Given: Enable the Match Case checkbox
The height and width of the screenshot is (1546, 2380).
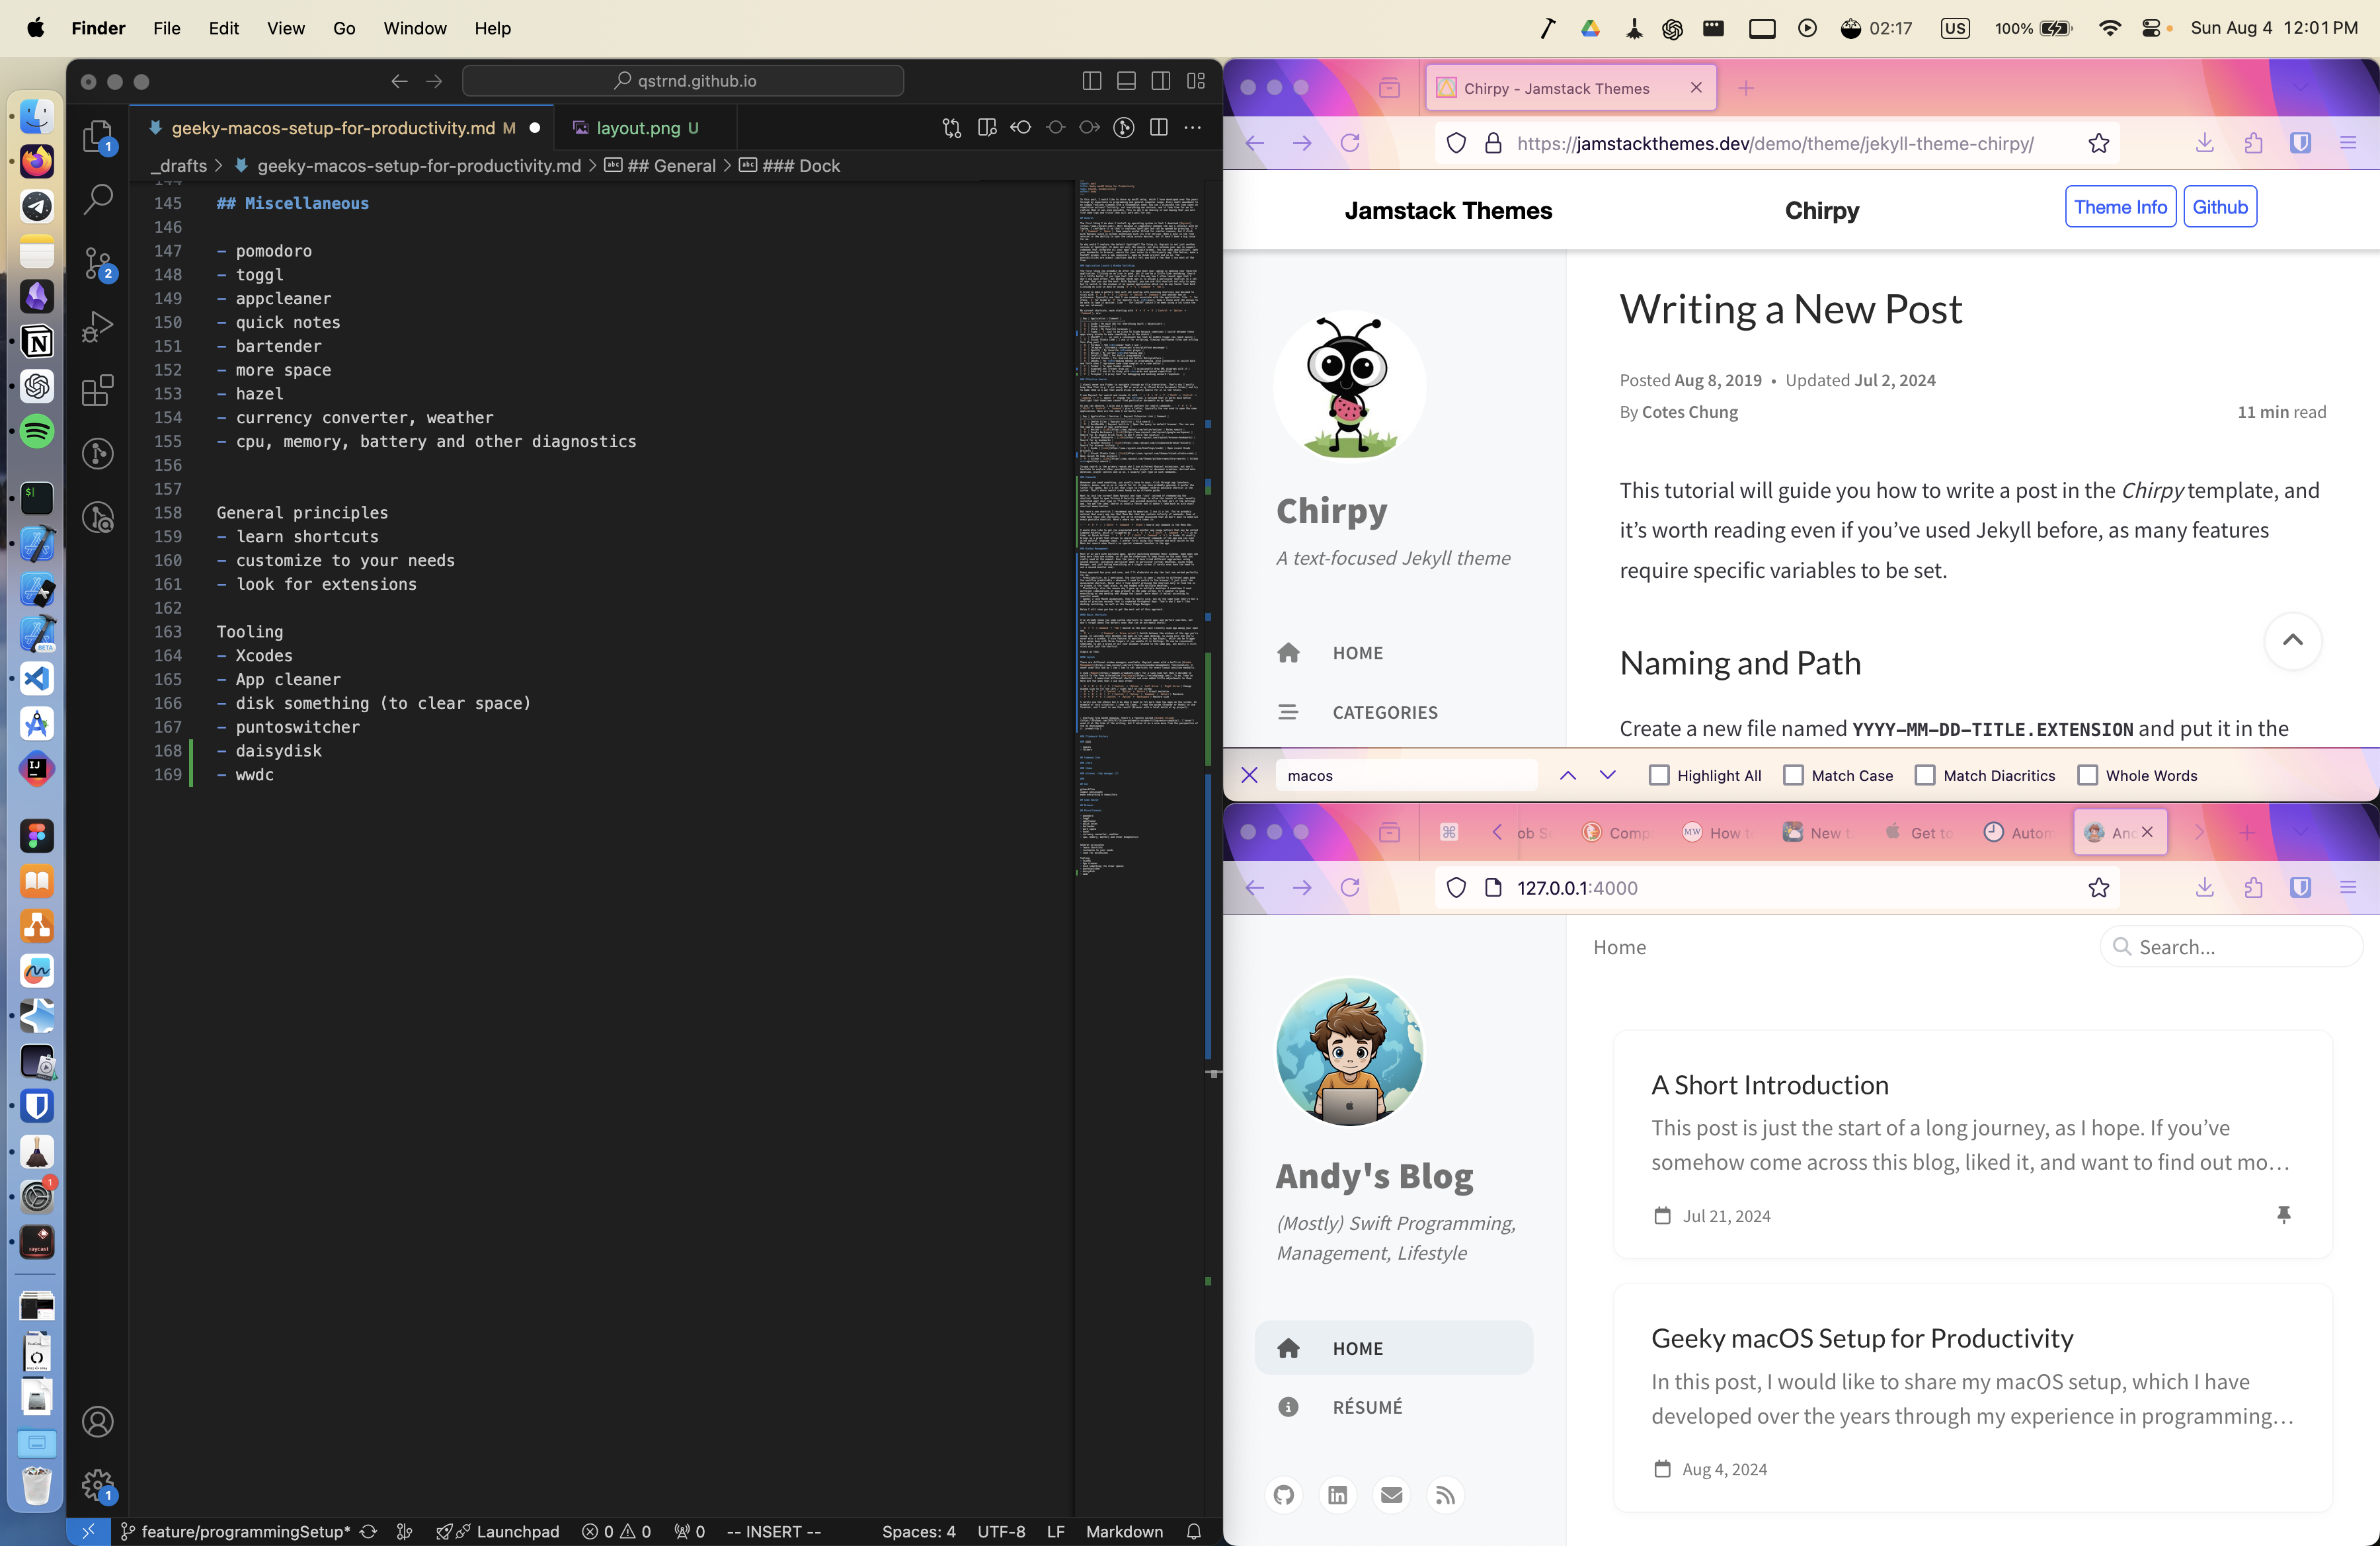Looking at the screenshot, I should pyautogui.click(x=1793, y=775).
